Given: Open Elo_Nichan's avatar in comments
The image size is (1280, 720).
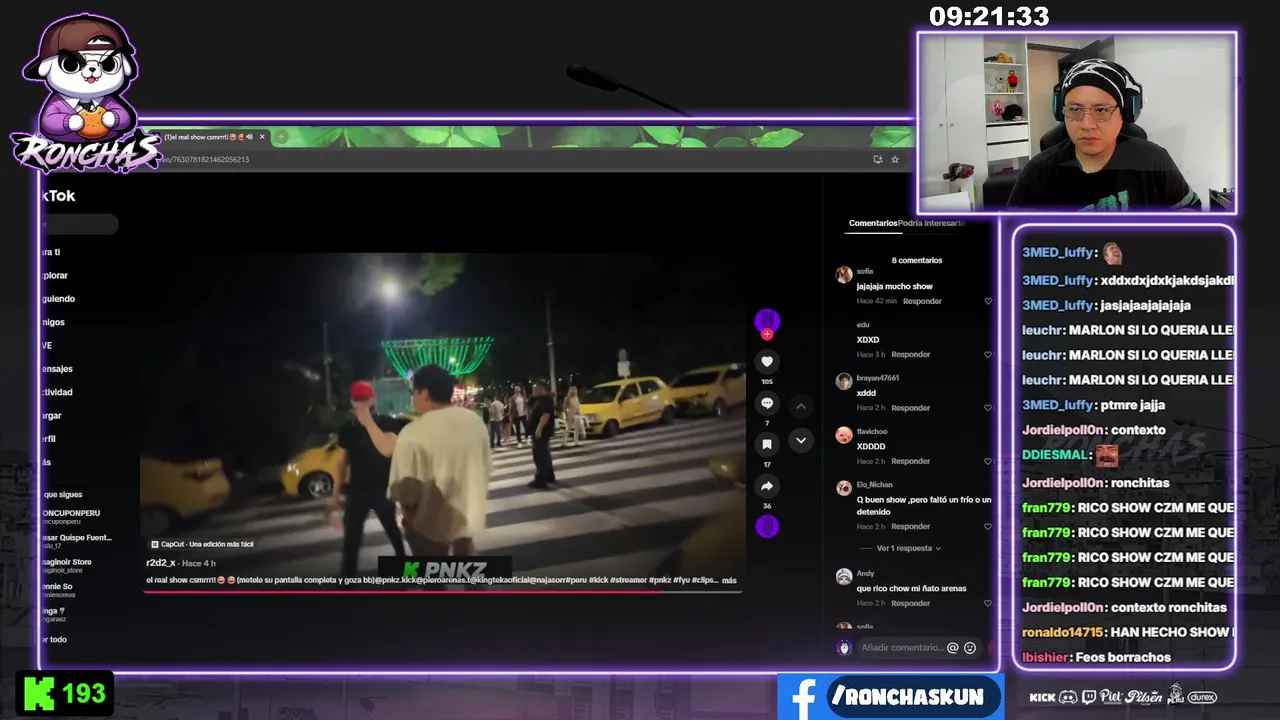Looking at the screenshot, I should coord(844,488).
